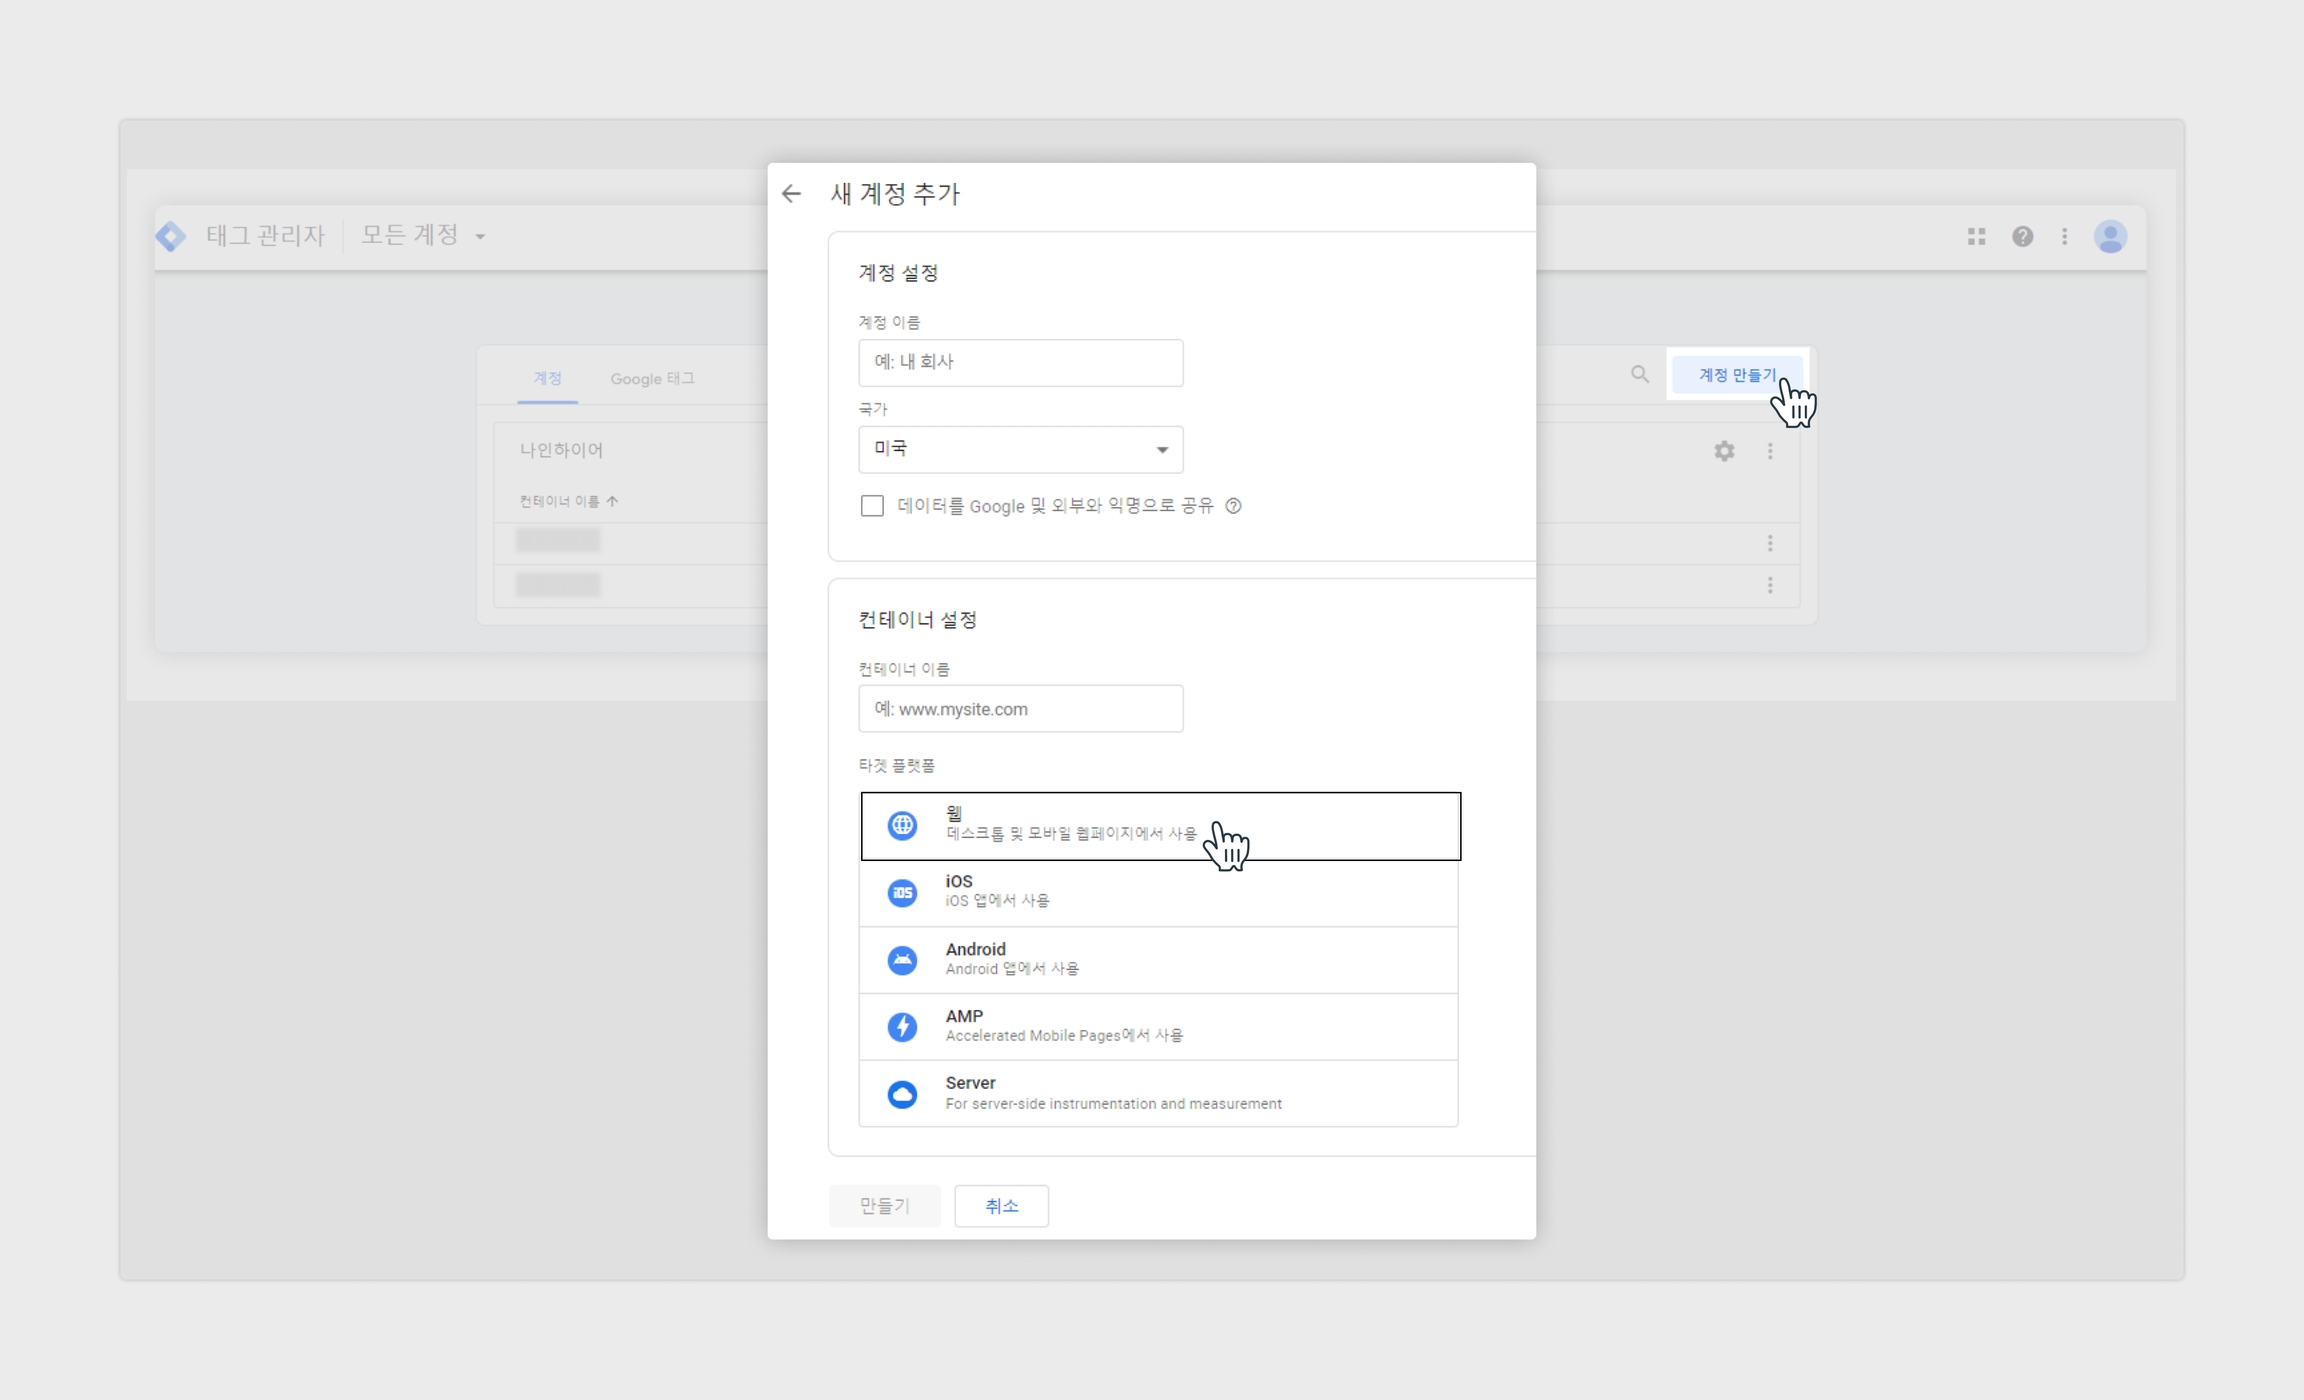The image size is (2304, 1400).
Task: Click the 계정 만들기 button
Action: pyautogui.click(x=1737, y=375)
